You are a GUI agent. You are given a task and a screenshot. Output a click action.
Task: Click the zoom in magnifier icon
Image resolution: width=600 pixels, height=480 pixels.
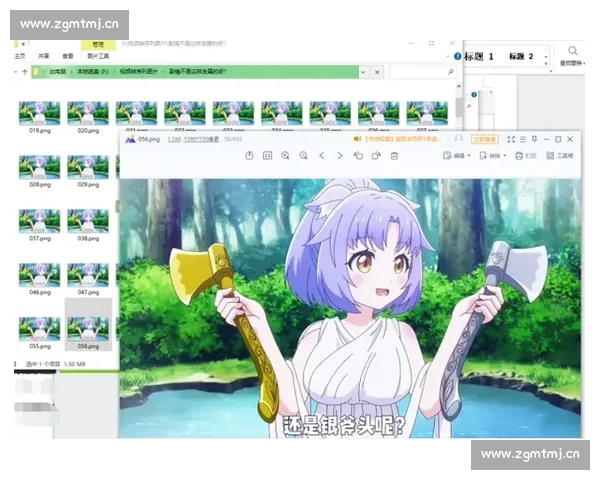click(x=286, y=156)
